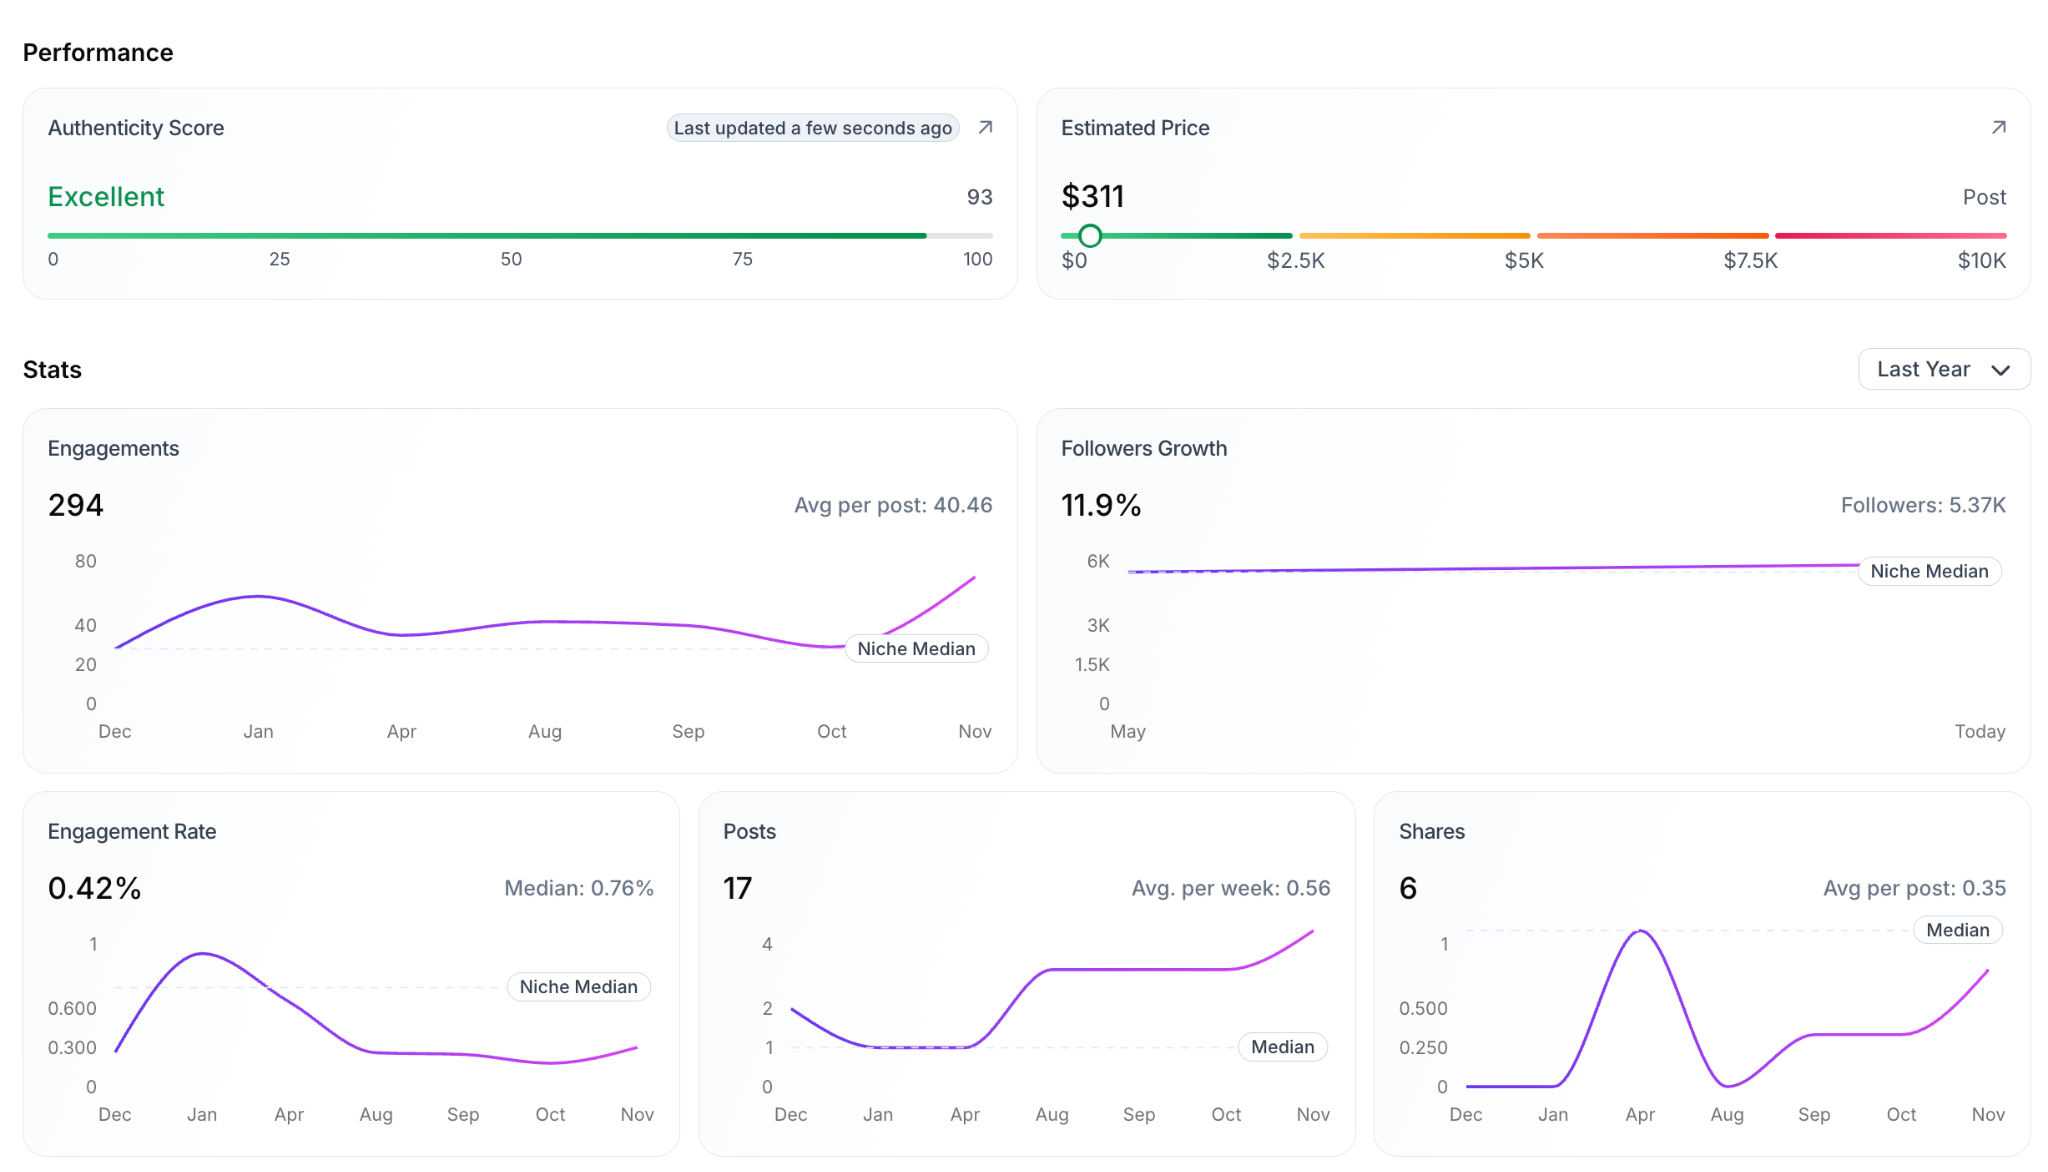Click the 'Last updated a few seconds ago' badge
Viewport: 2048px width, 1172px height.
[x=812, y=128]
